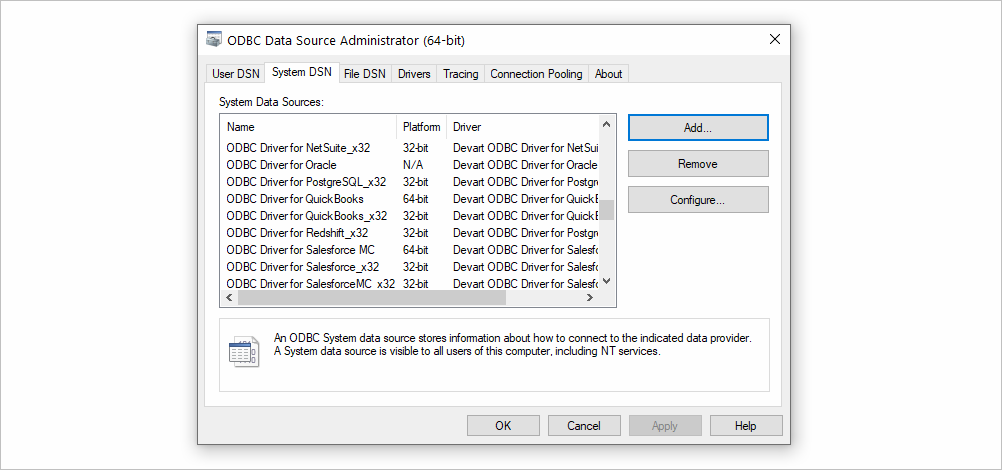Select ODBC Driver for QuickBooks_x32 row
The width and height of the screenshot is (1002, 470).
point(410,215)
